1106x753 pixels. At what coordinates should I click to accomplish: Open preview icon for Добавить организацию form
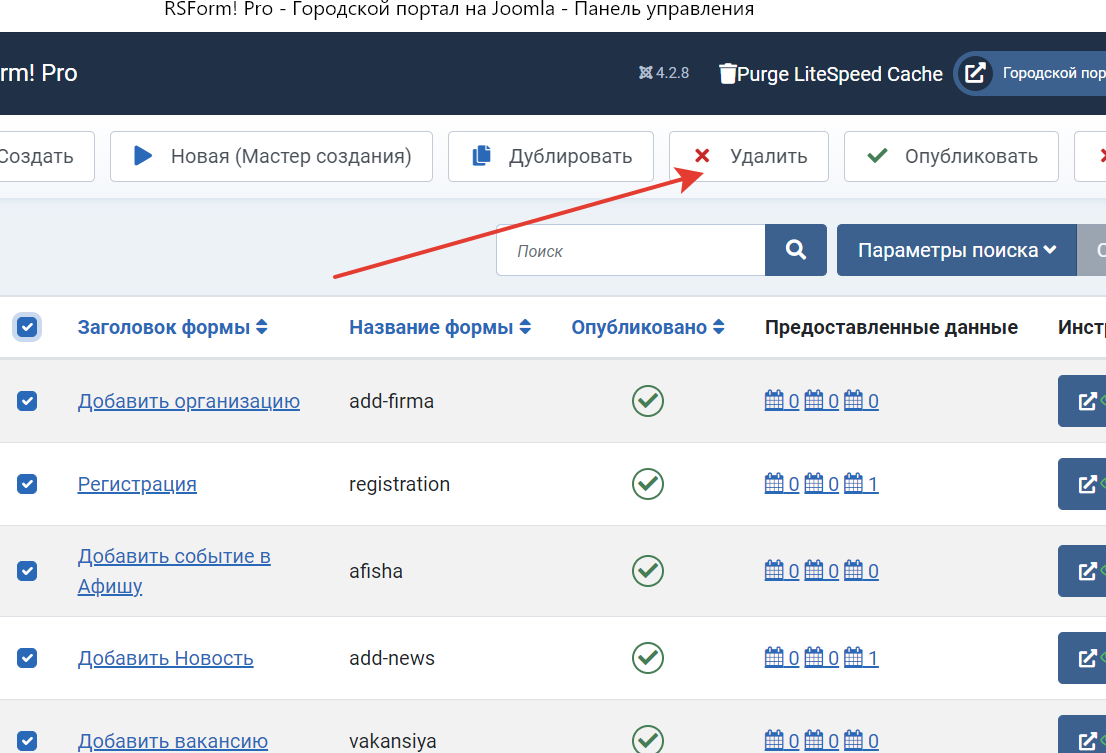click(x=1086, y=401)
